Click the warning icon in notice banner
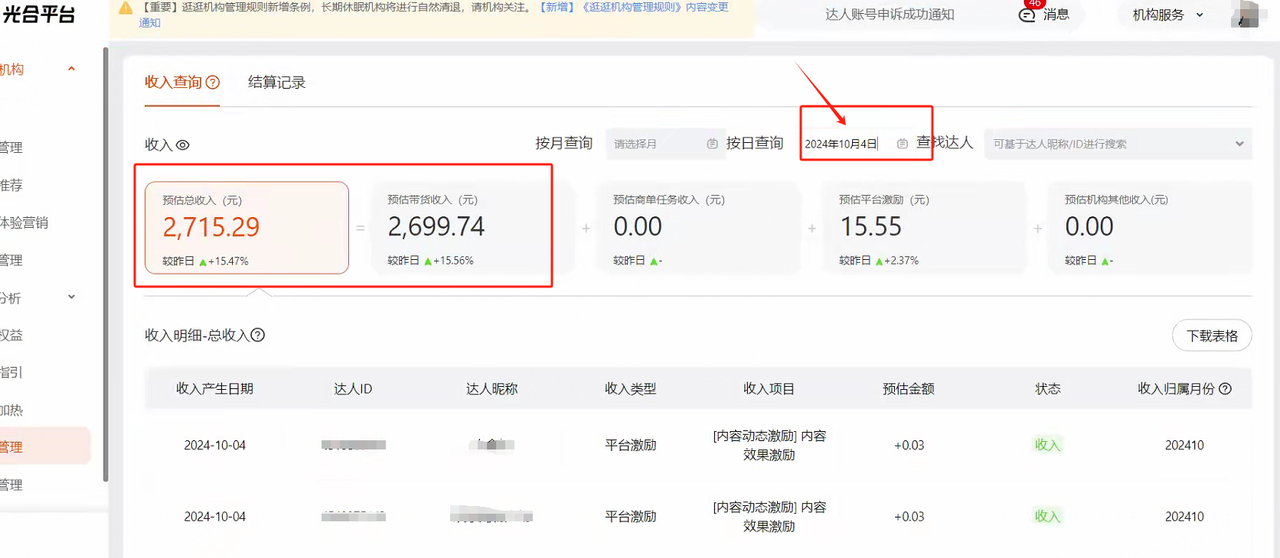The image size is (1280, 558). tap(125, 7)
